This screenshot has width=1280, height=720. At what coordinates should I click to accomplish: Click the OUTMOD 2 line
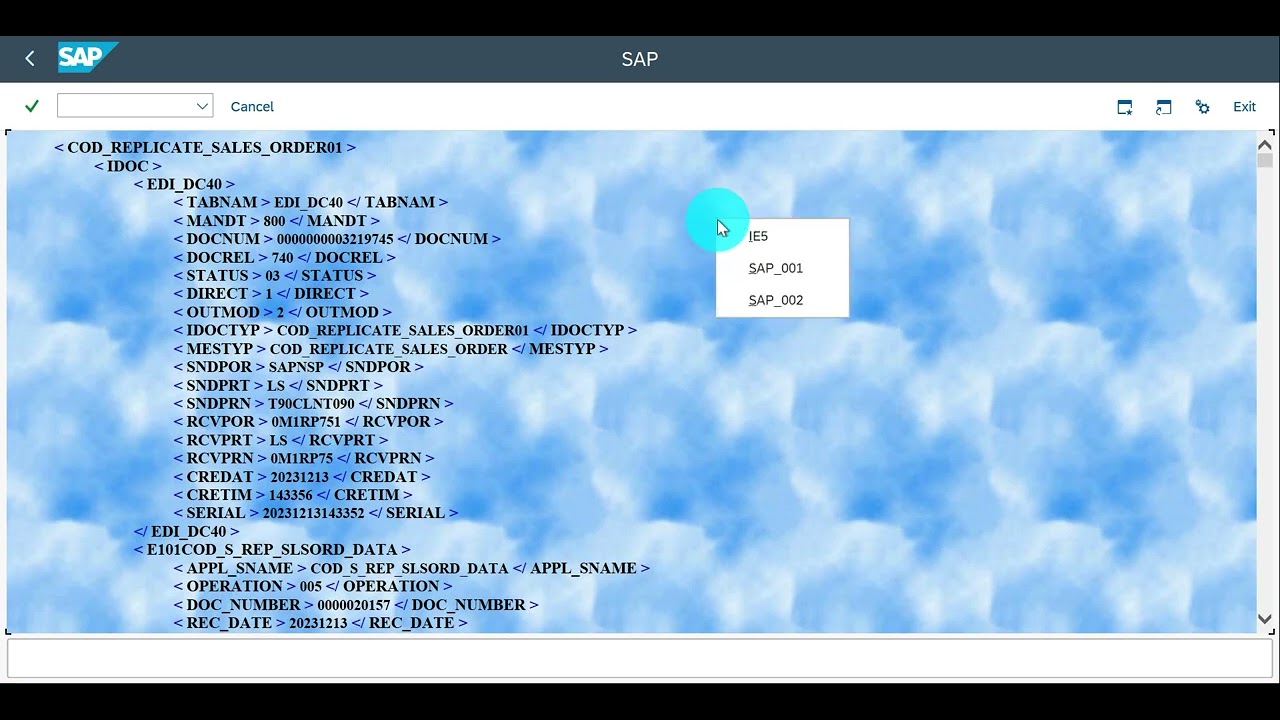click(x=282, y=312)
